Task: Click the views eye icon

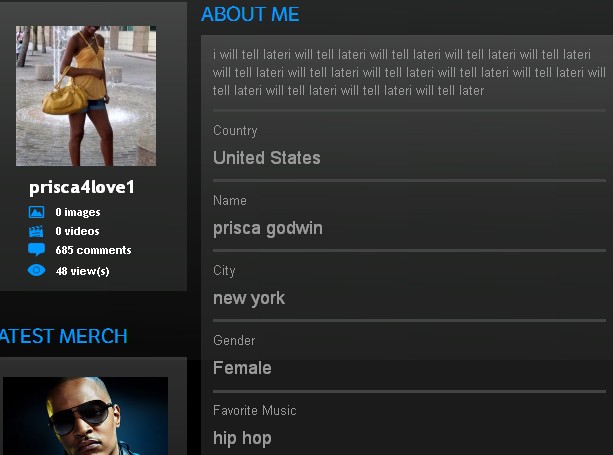Action: point(36,270)
